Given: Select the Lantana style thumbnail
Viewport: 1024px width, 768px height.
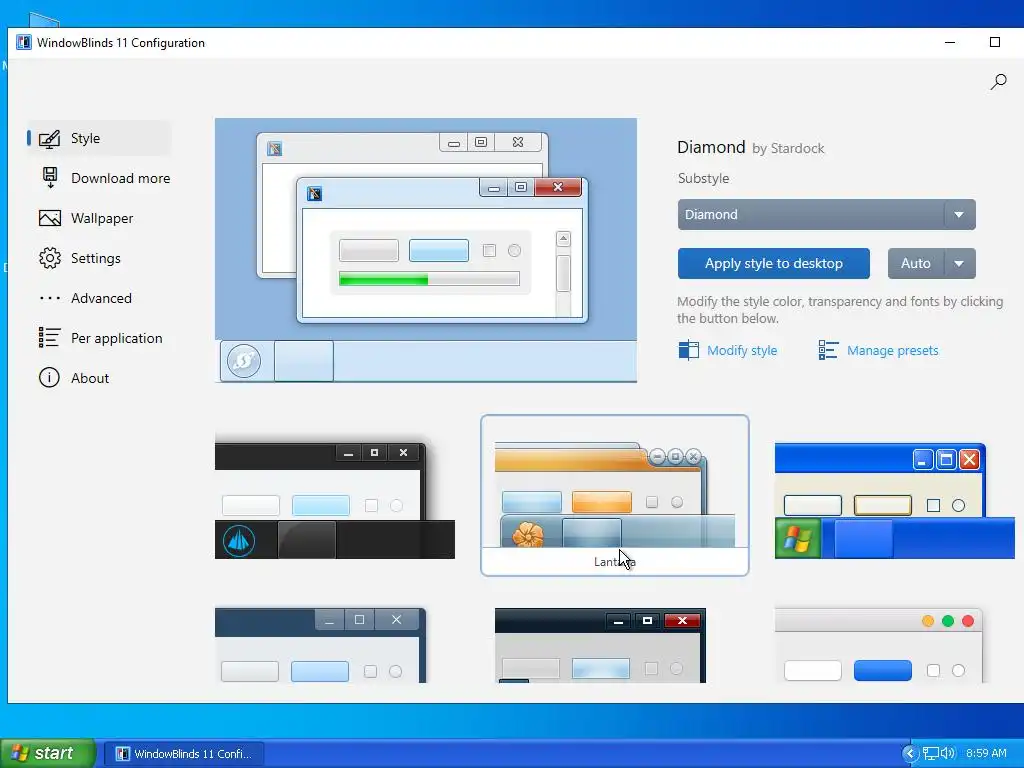Looking at the screenshot, I should [x=615, y=495].
